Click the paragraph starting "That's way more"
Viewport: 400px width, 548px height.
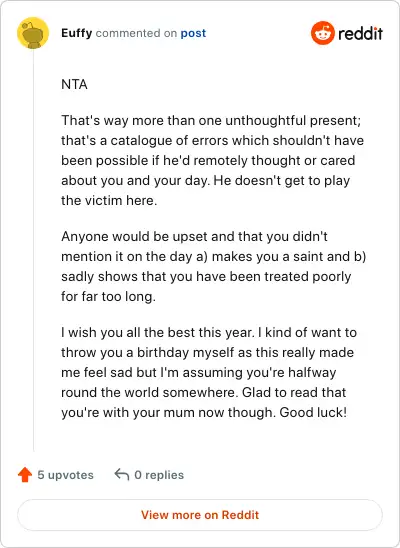212,160
